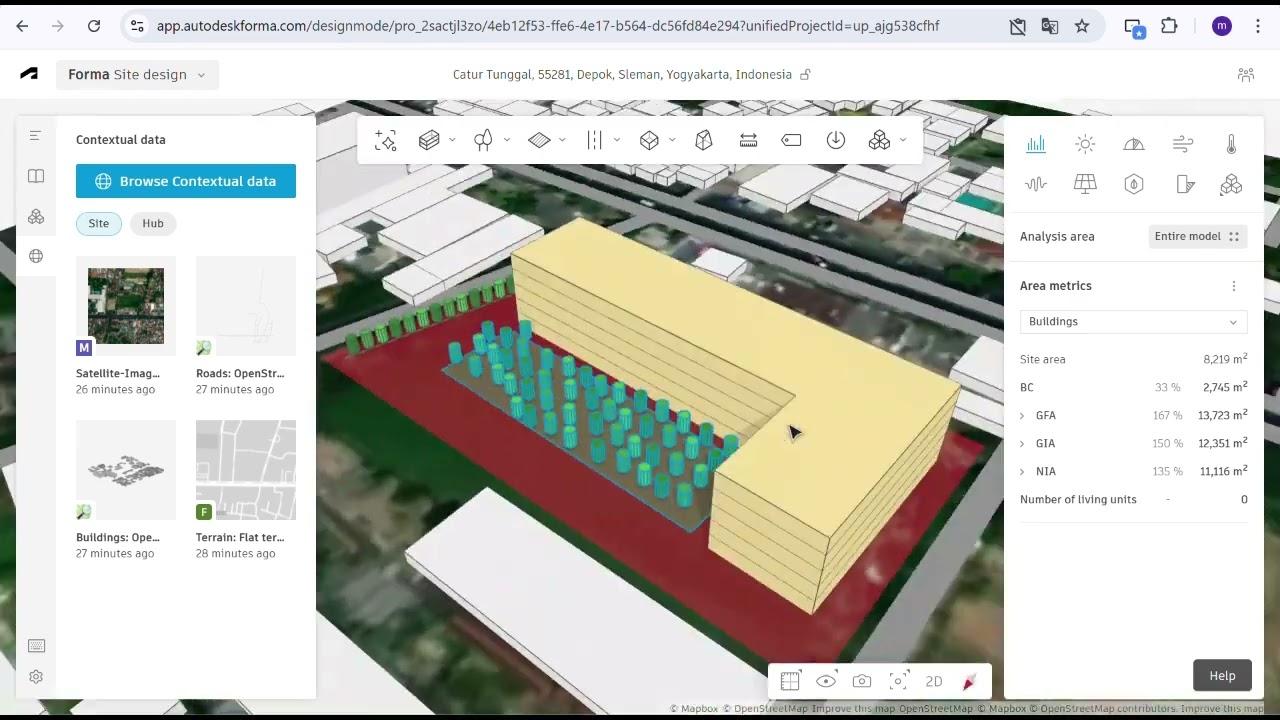The image size is (1280, 720).
Task: Expand the GFA row
Action: [1022, 416]
